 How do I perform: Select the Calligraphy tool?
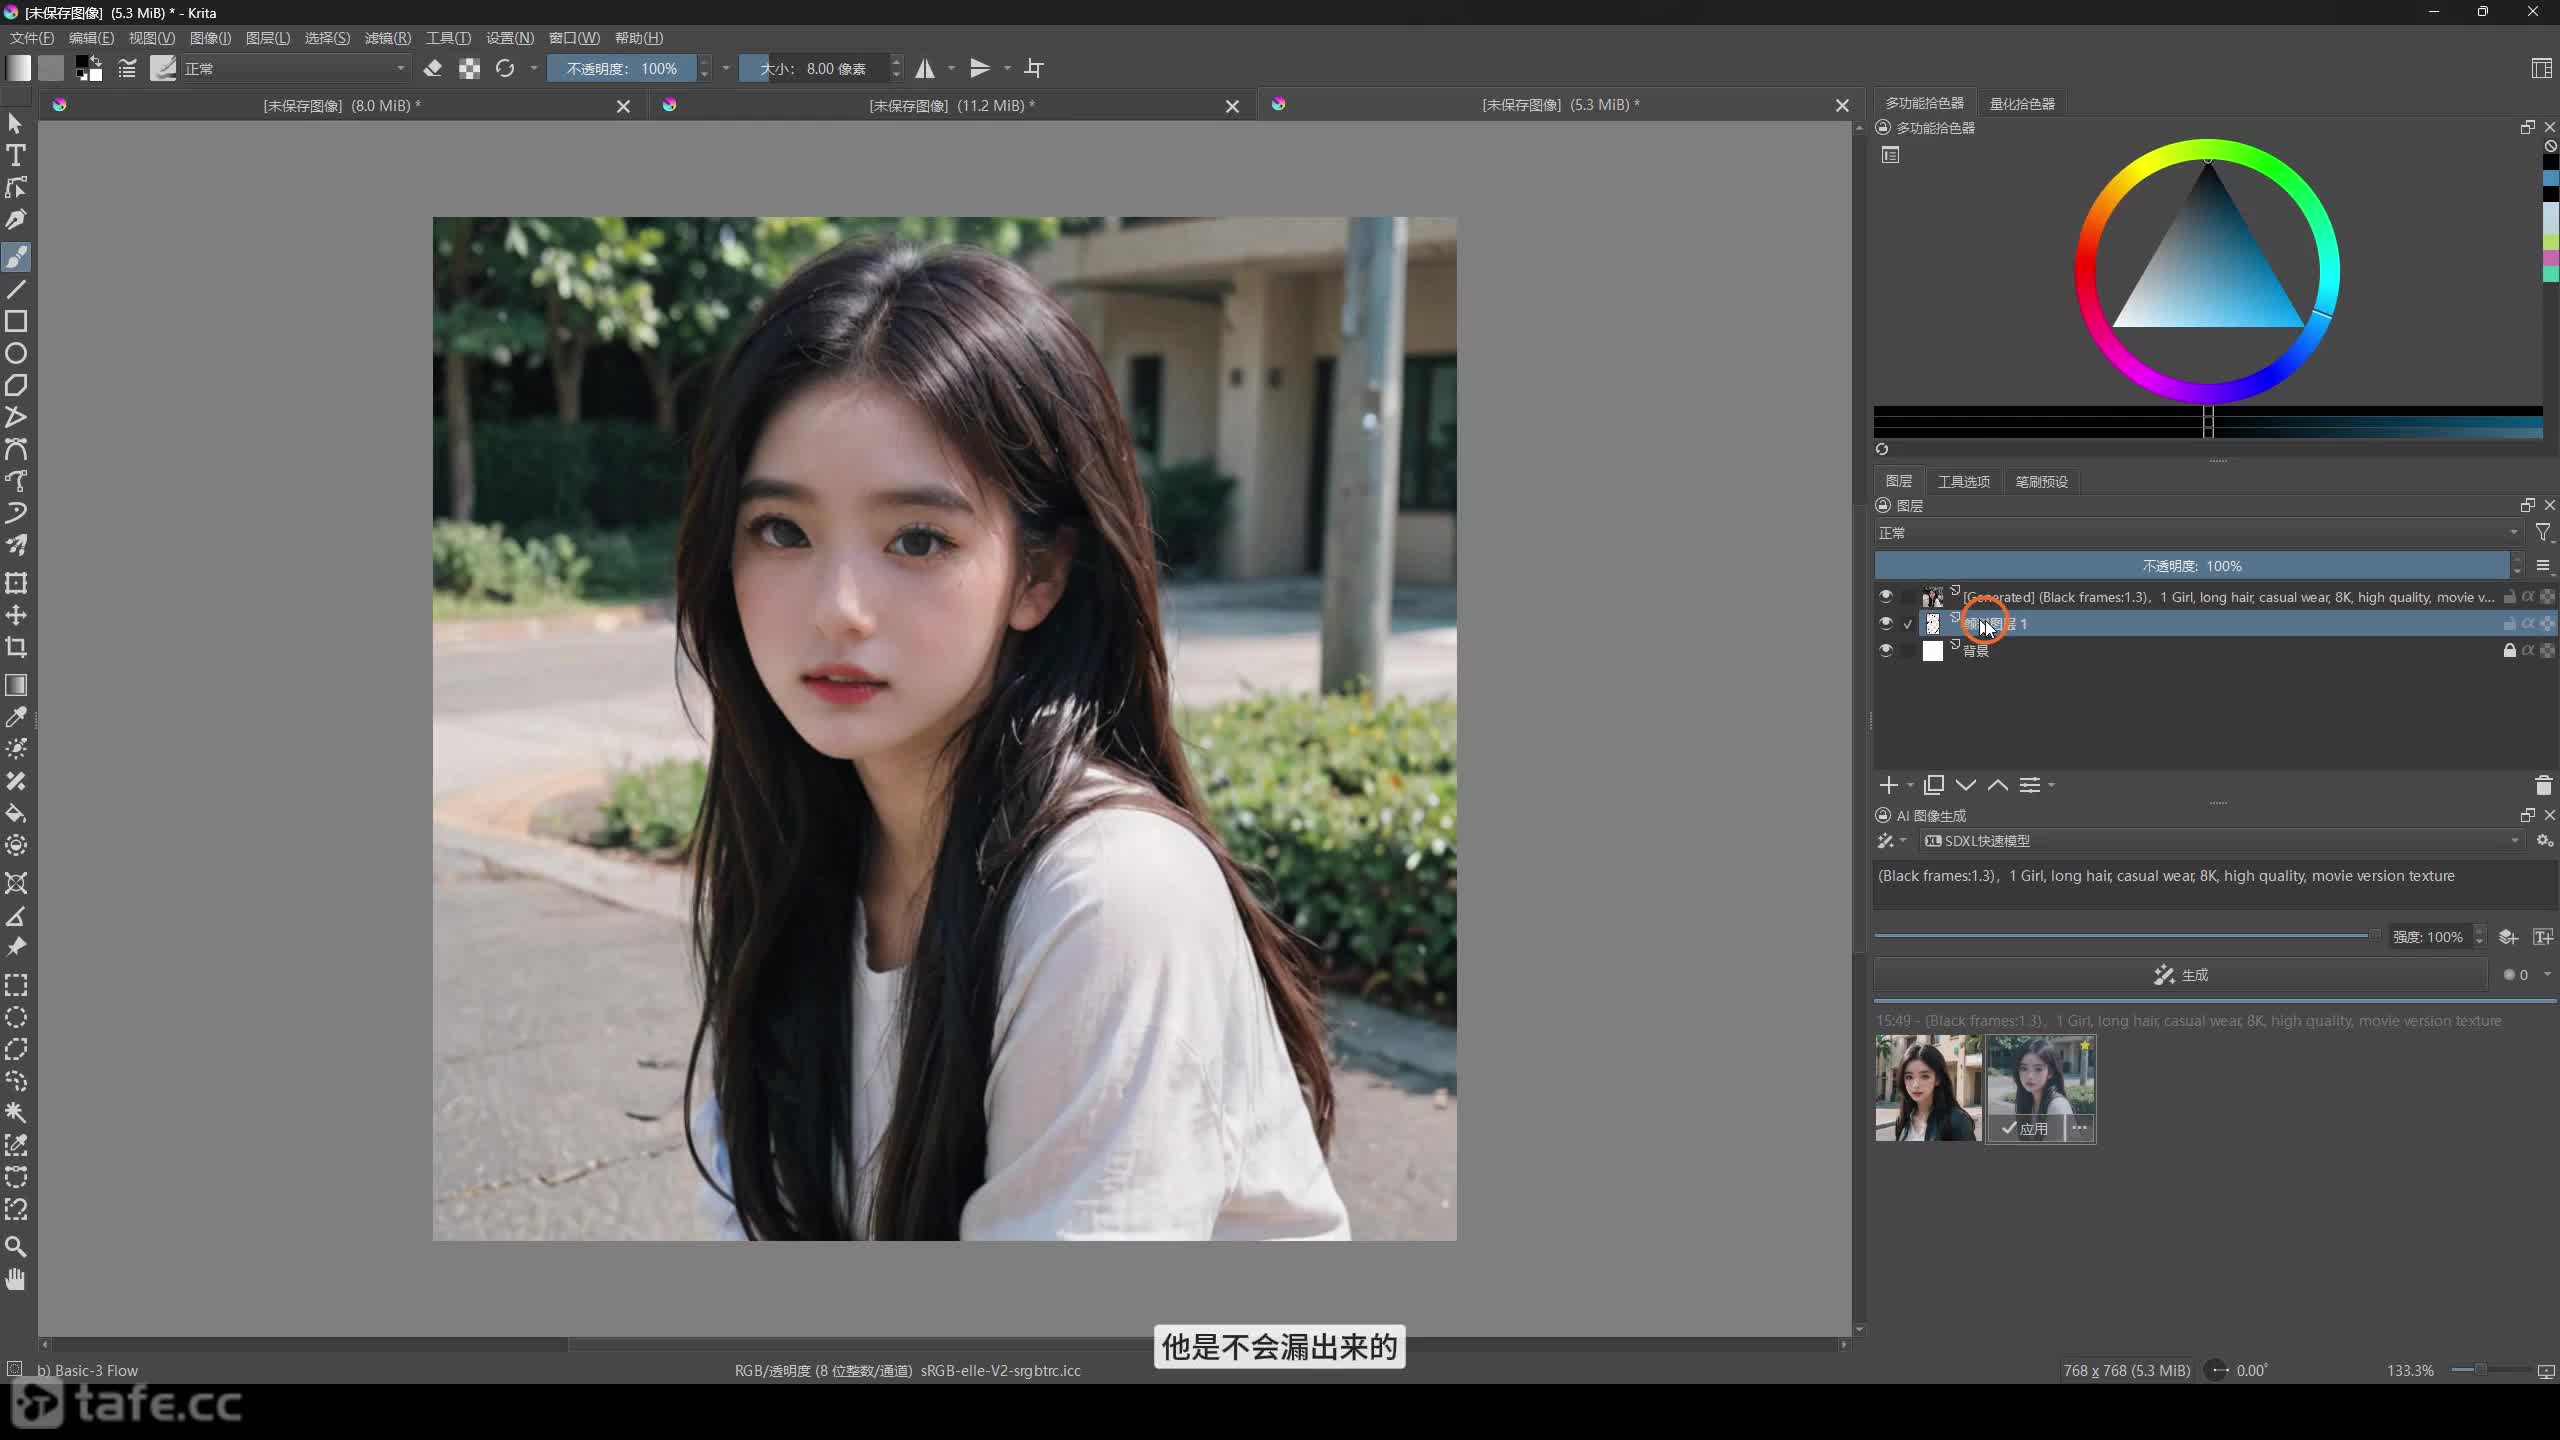tap(16, 219)
